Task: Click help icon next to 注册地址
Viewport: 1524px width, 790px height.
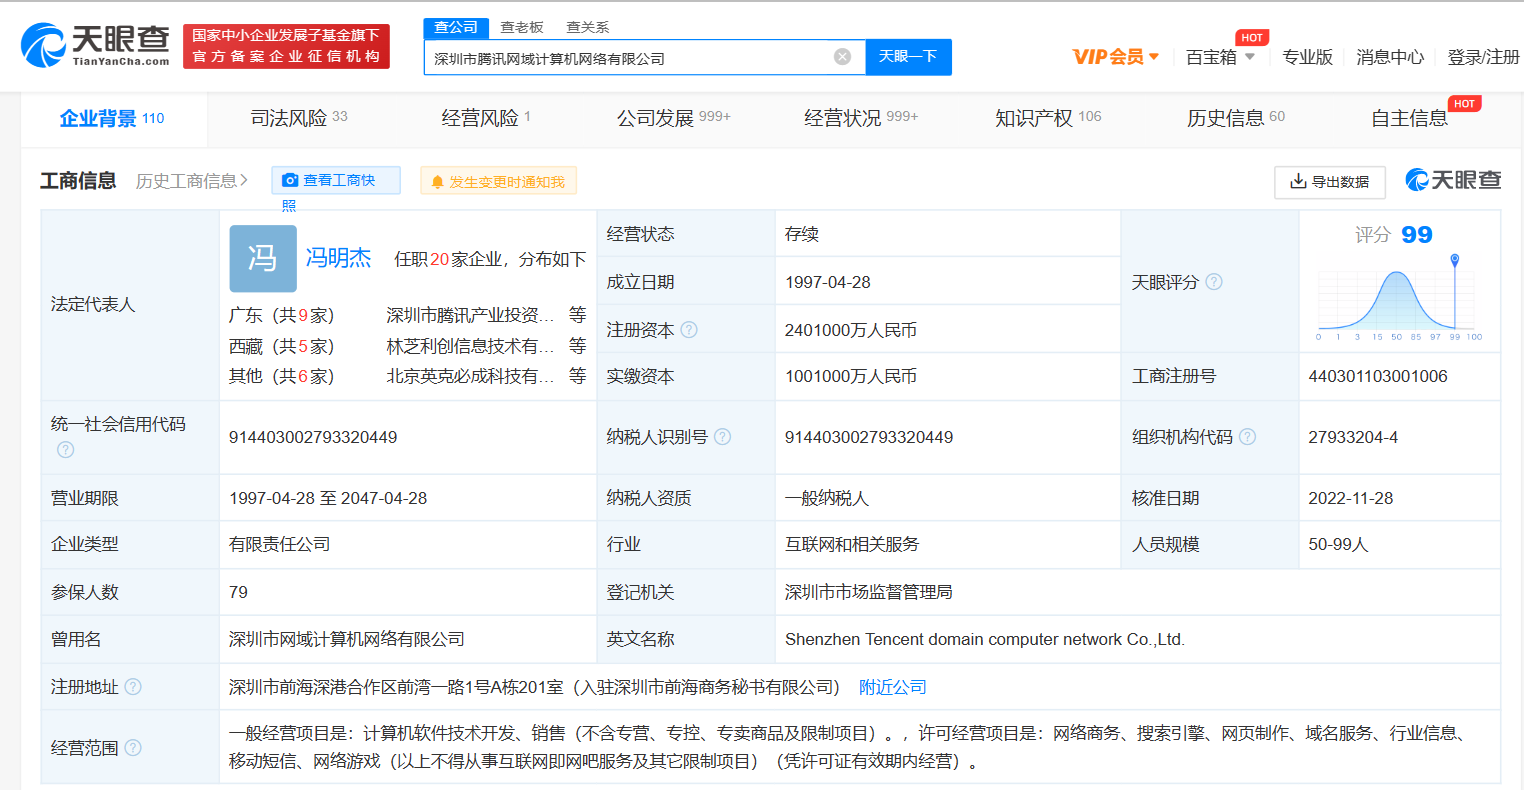Action: [x=133, y=687]
